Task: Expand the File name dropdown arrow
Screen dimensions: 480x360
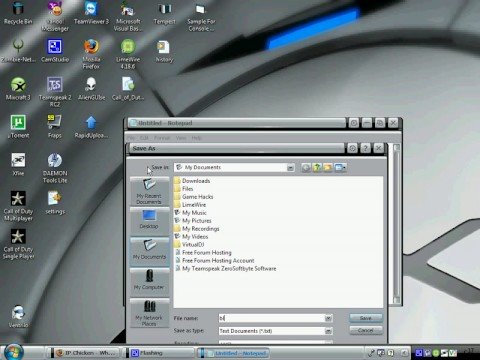Action: pos(328,318)
